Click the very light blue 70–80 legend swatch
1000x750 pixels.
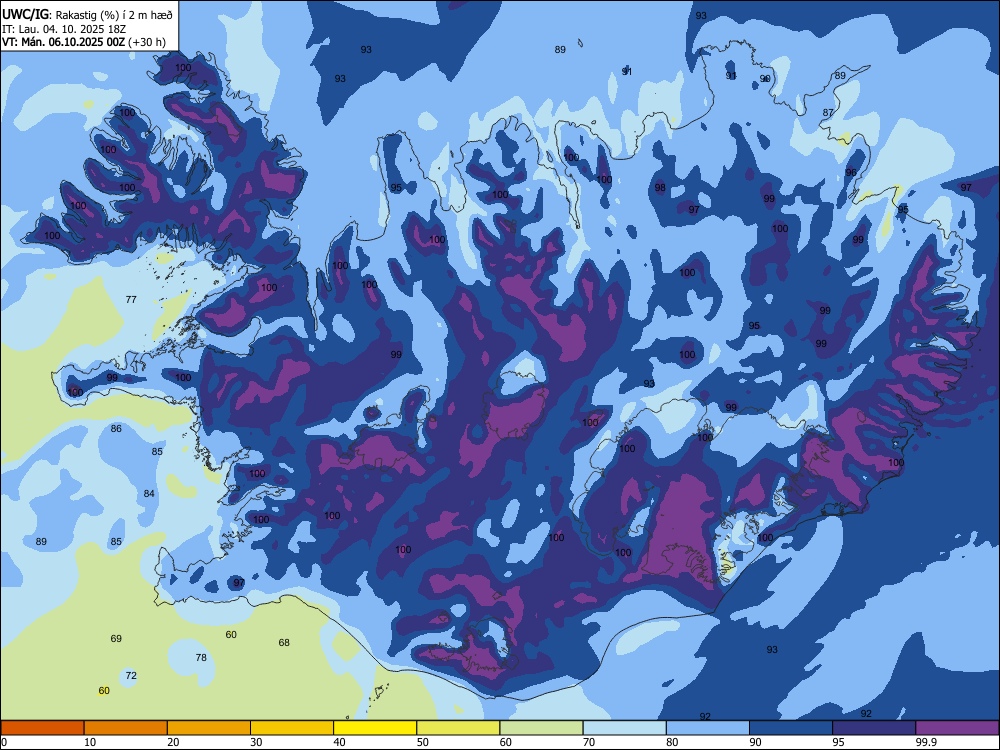(x=624, y=728)
